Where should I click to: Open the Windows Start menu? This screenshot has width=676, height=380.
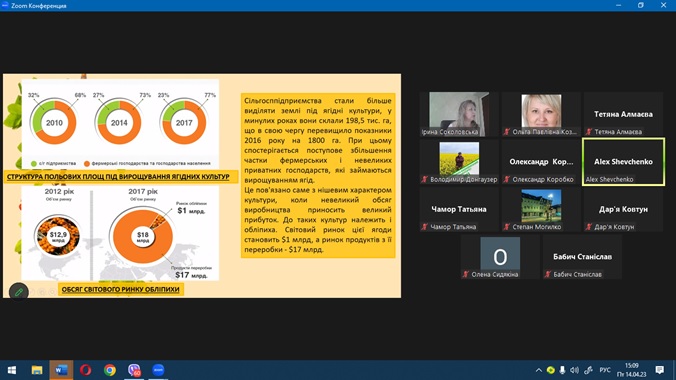(12, 370)
